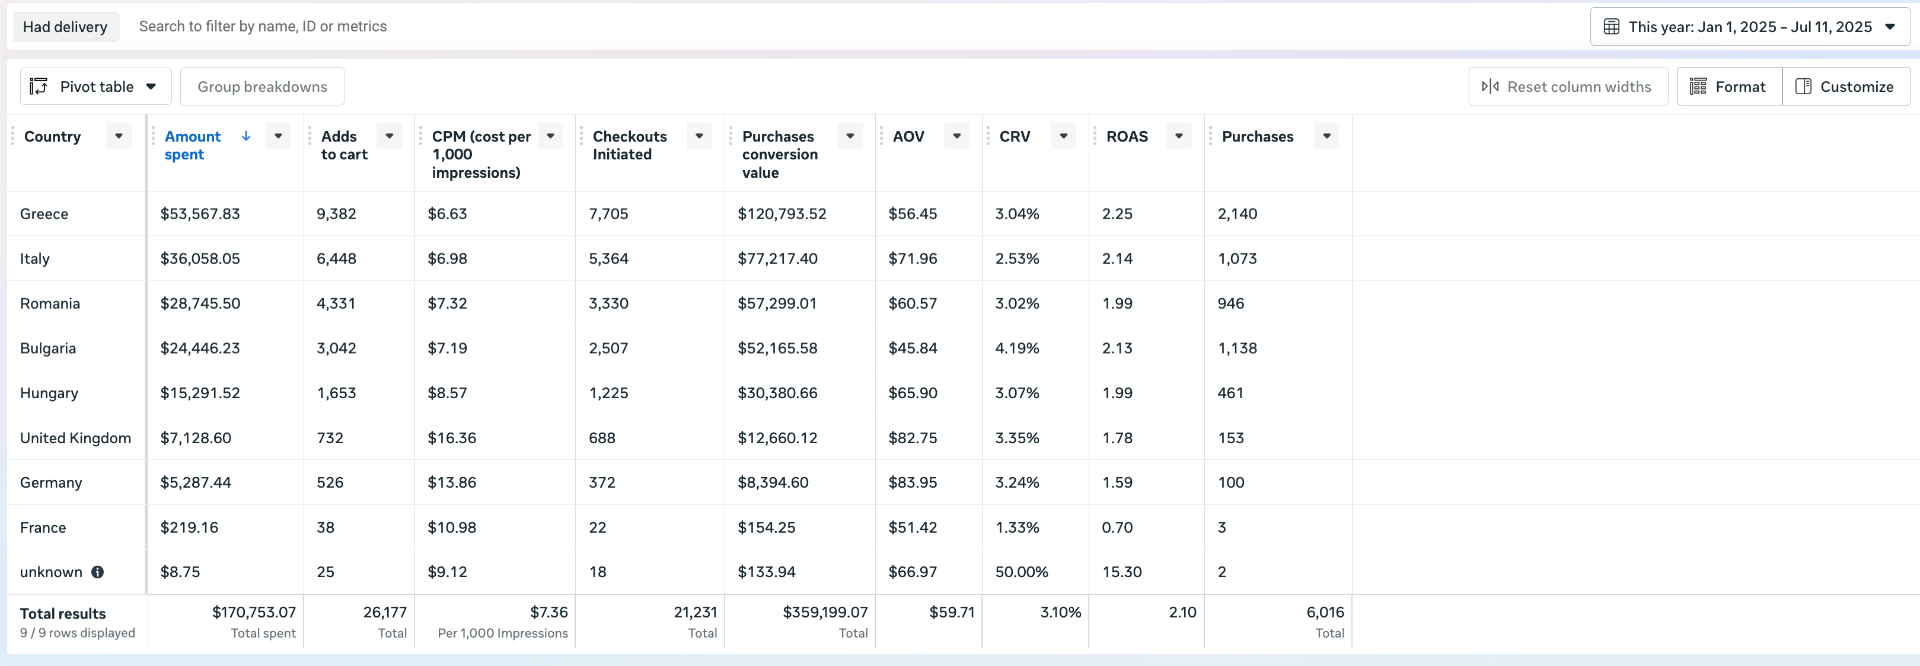Click Italy AOV value $71.96
Screen dimensions: 1920x666
coord(913,259)
